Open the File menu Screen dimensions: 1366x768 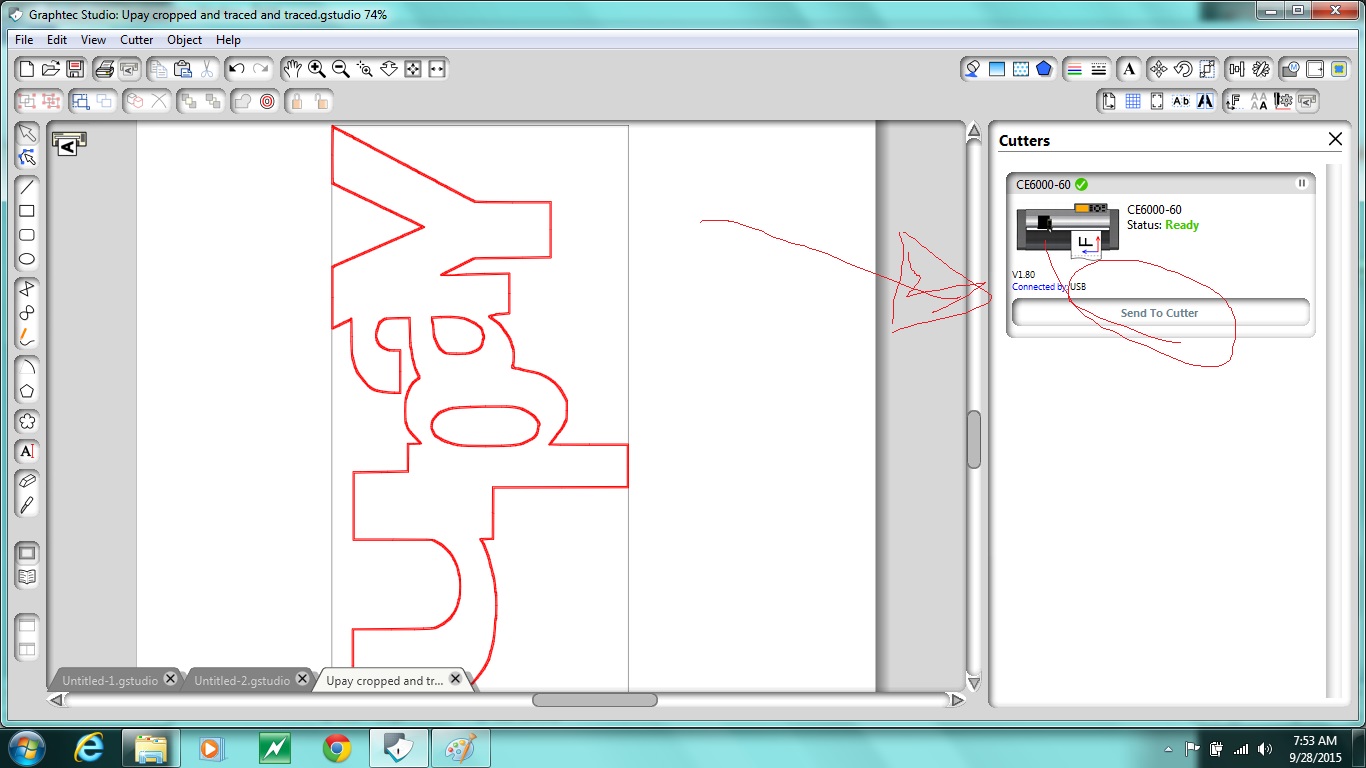(x=25, y=40)
